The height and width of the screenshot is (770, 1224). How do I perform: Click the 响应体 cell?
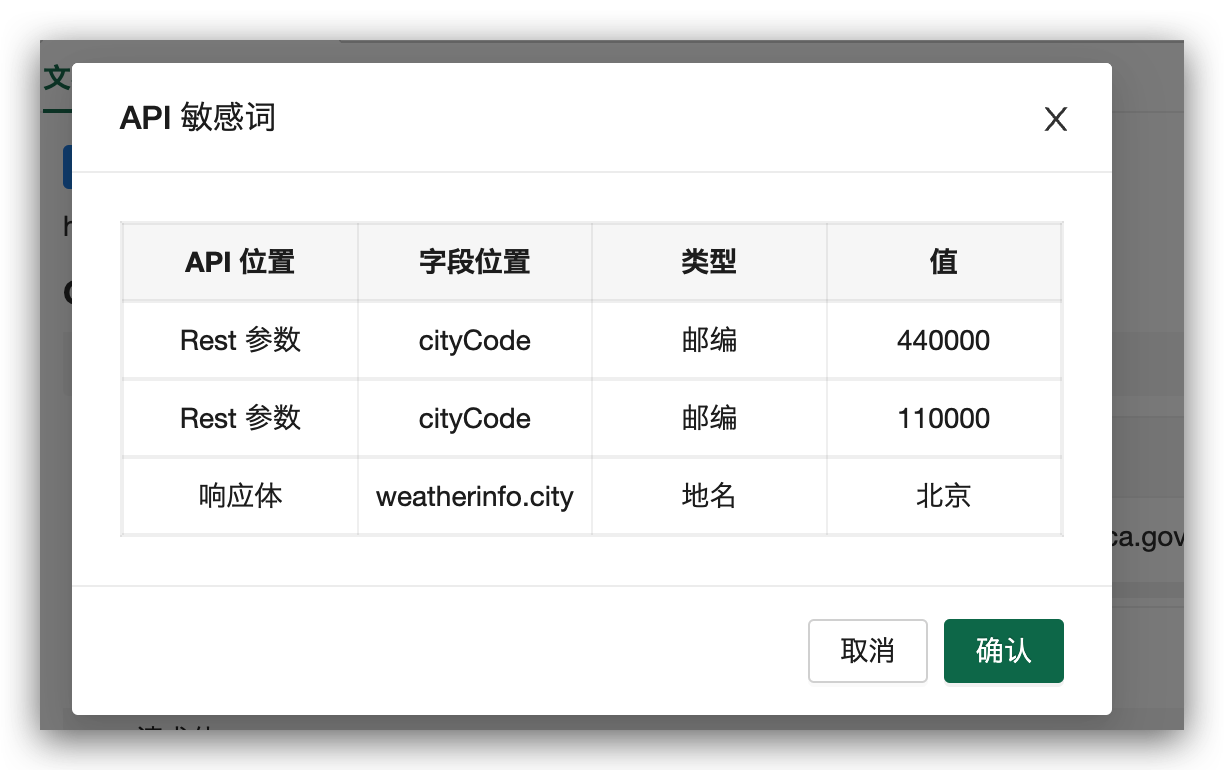(239, 496)
